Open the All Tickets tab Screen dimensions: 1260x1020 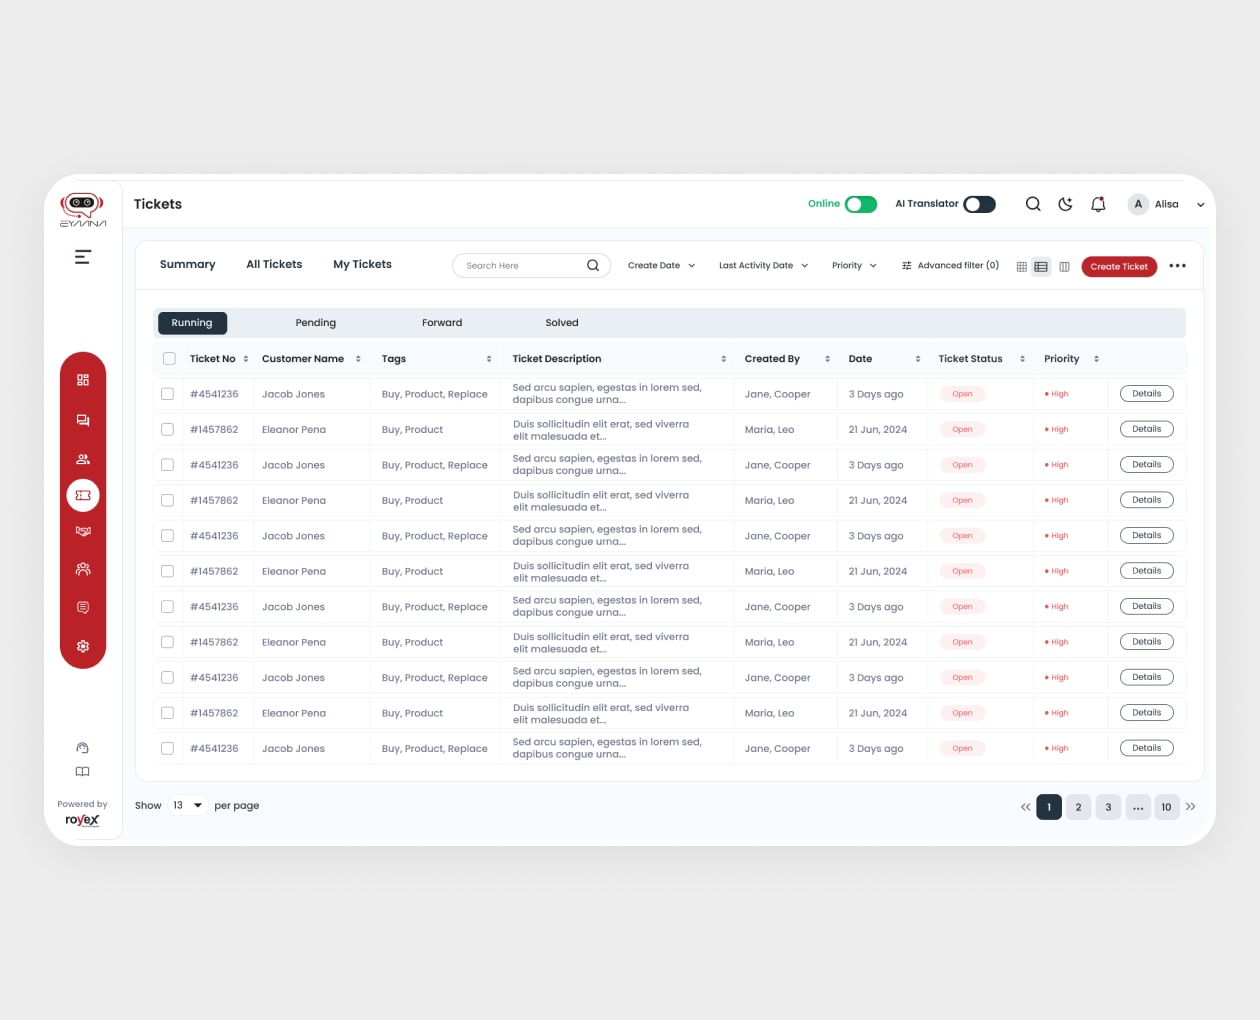274,265
